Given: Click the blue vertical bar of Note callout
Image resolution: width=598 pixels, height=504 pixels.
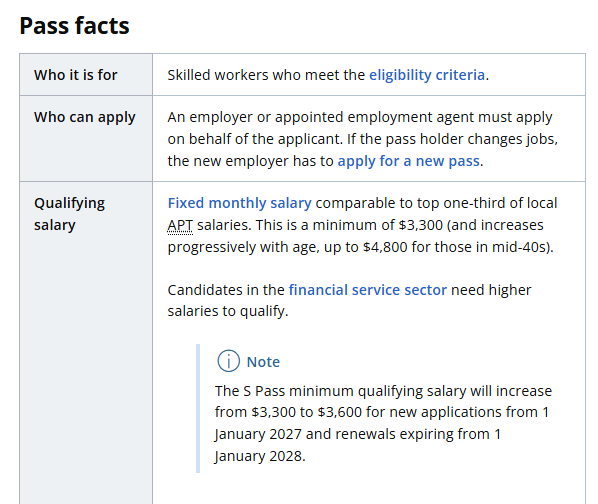Looking at the screenshot, I should coord(198,408).
